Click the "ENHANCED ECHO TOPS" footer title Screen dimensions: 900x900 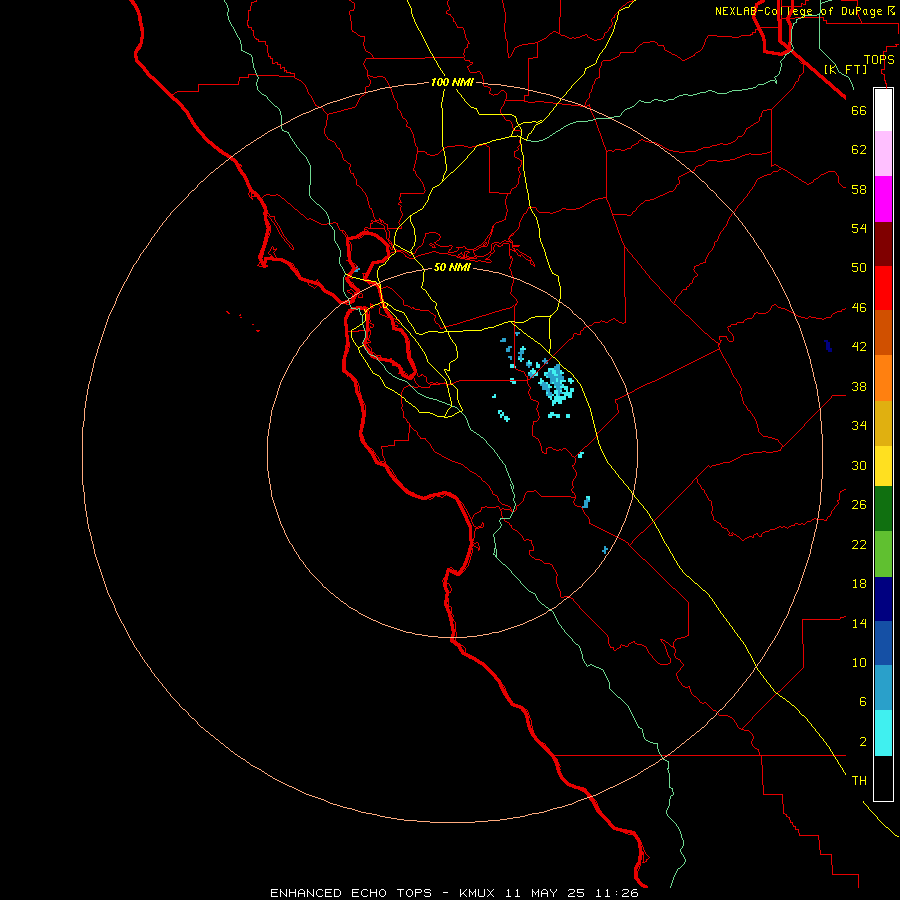(x=351, y=893)
